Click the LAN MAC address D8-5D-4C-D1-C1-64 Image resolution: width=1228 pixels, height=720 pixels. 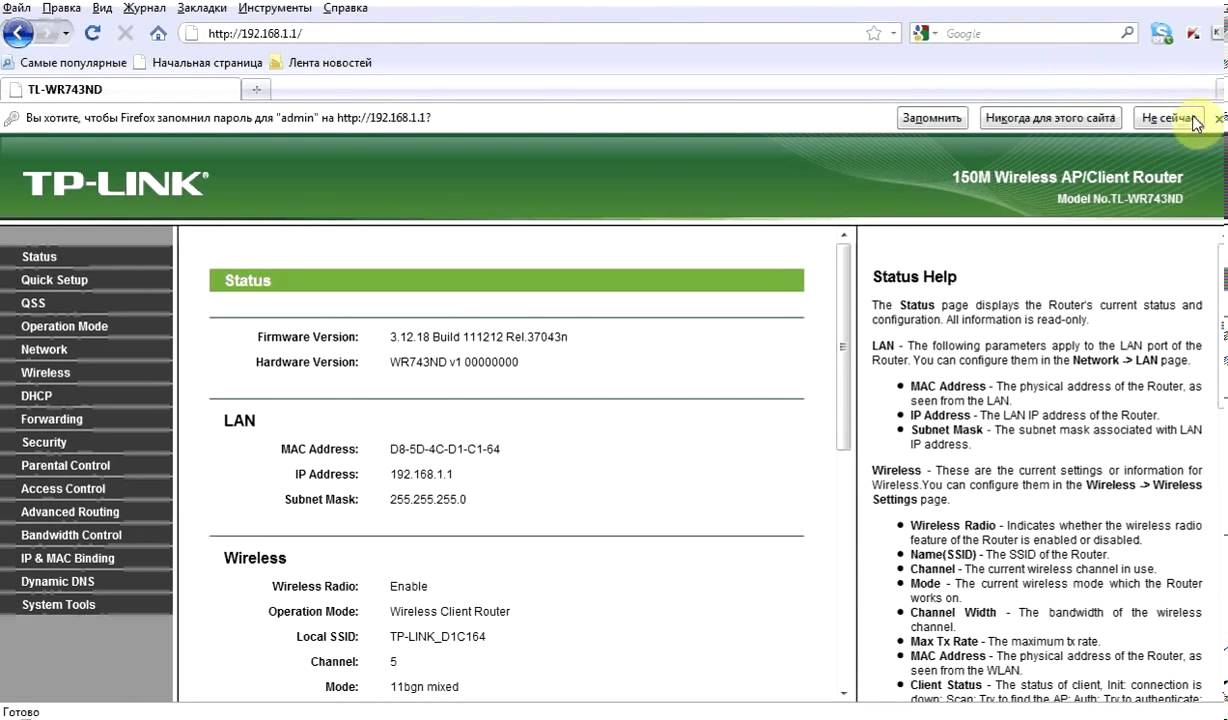445,449
